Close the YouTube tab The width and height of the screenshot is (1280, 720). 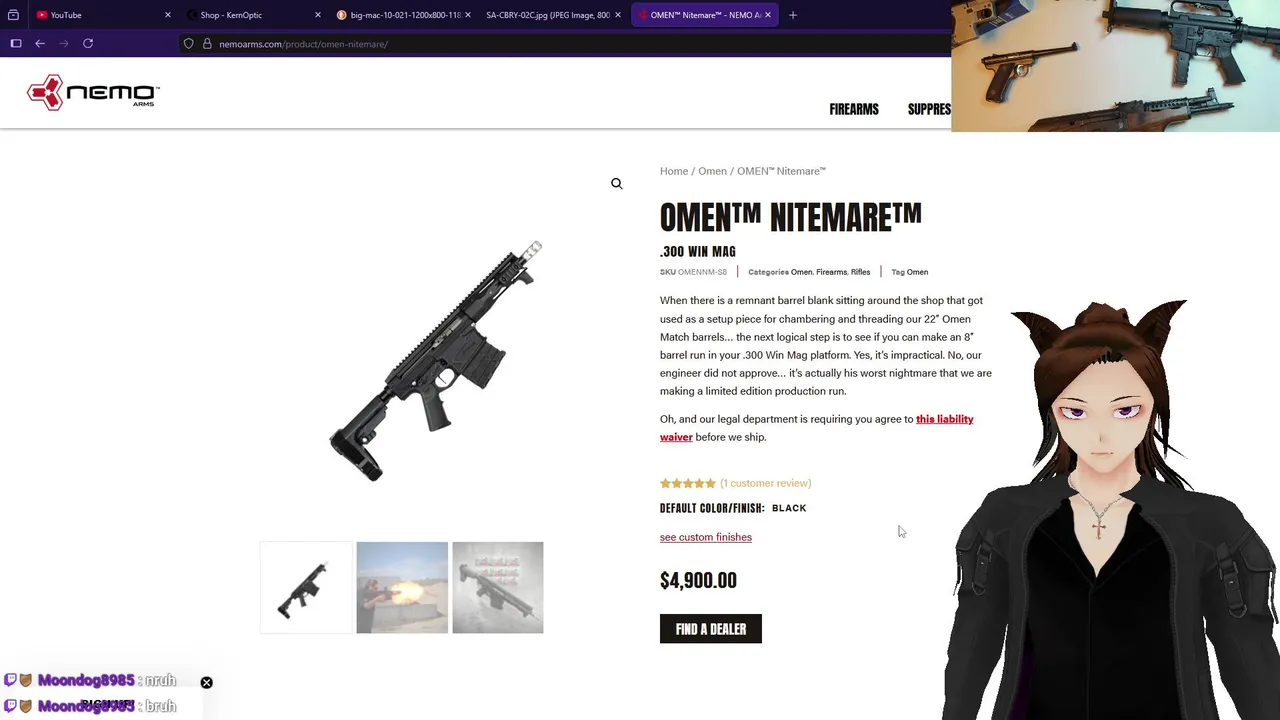tap(167, 15)
